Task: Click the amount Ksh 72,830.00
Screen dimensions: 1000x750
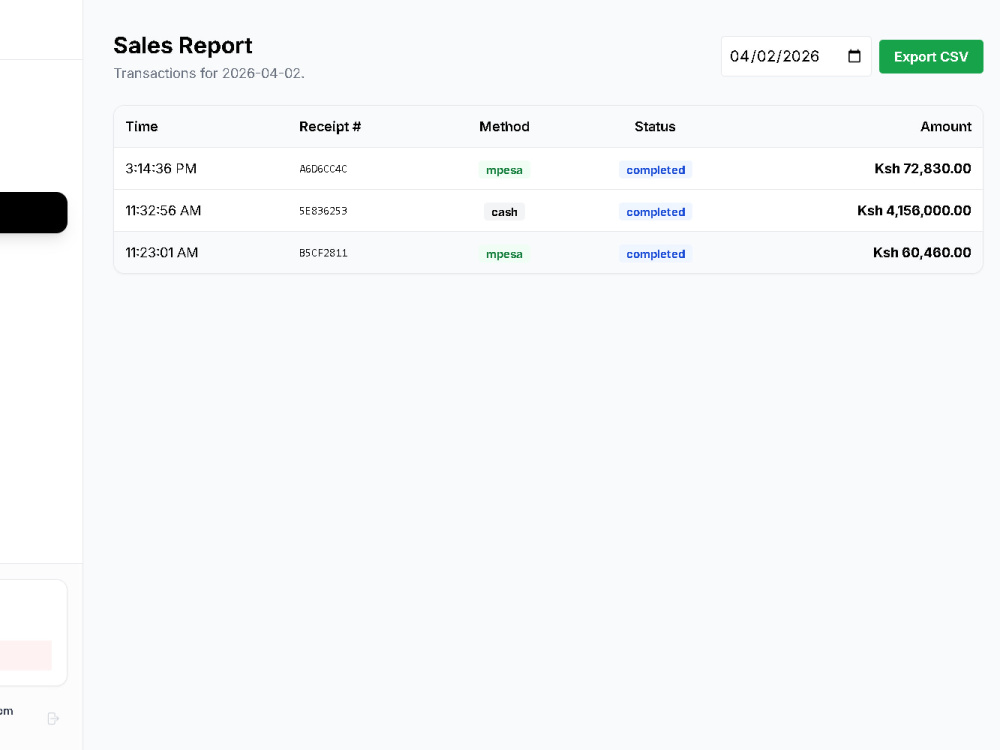Action: click(x=922, y=168)
